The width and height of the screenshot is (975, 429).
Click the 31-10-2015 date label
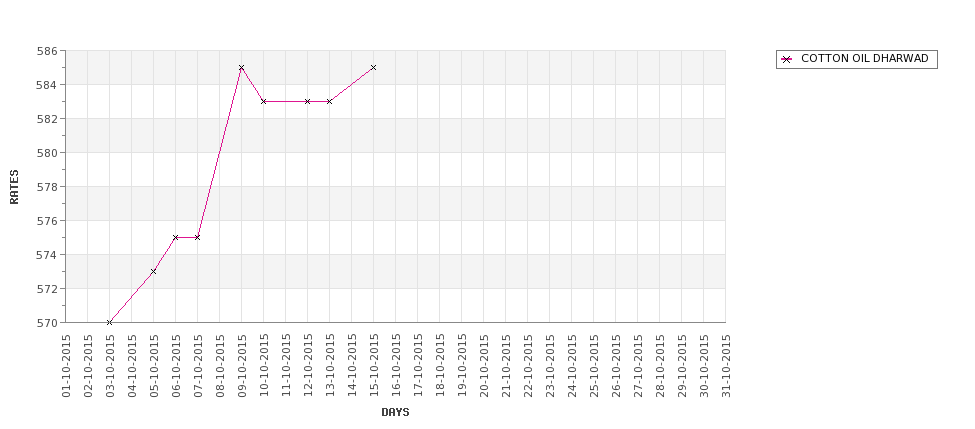click(726, 366)
